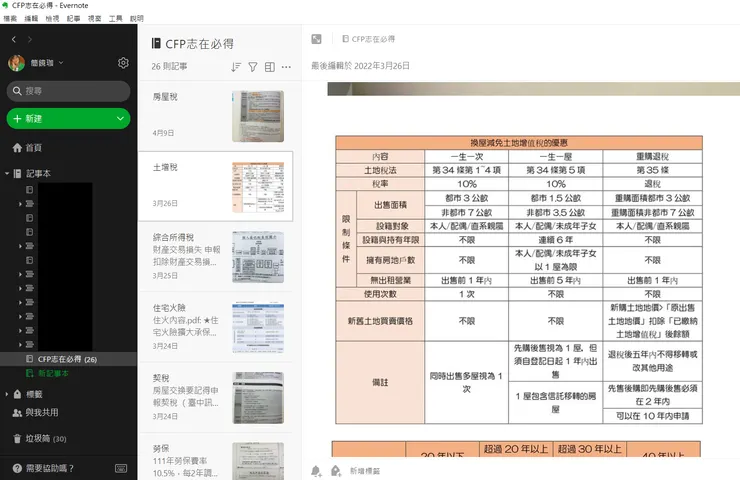This screenshot has height=480, width=740.
Task: Click the 備註 row label cell
Action: tap(380, 382)
